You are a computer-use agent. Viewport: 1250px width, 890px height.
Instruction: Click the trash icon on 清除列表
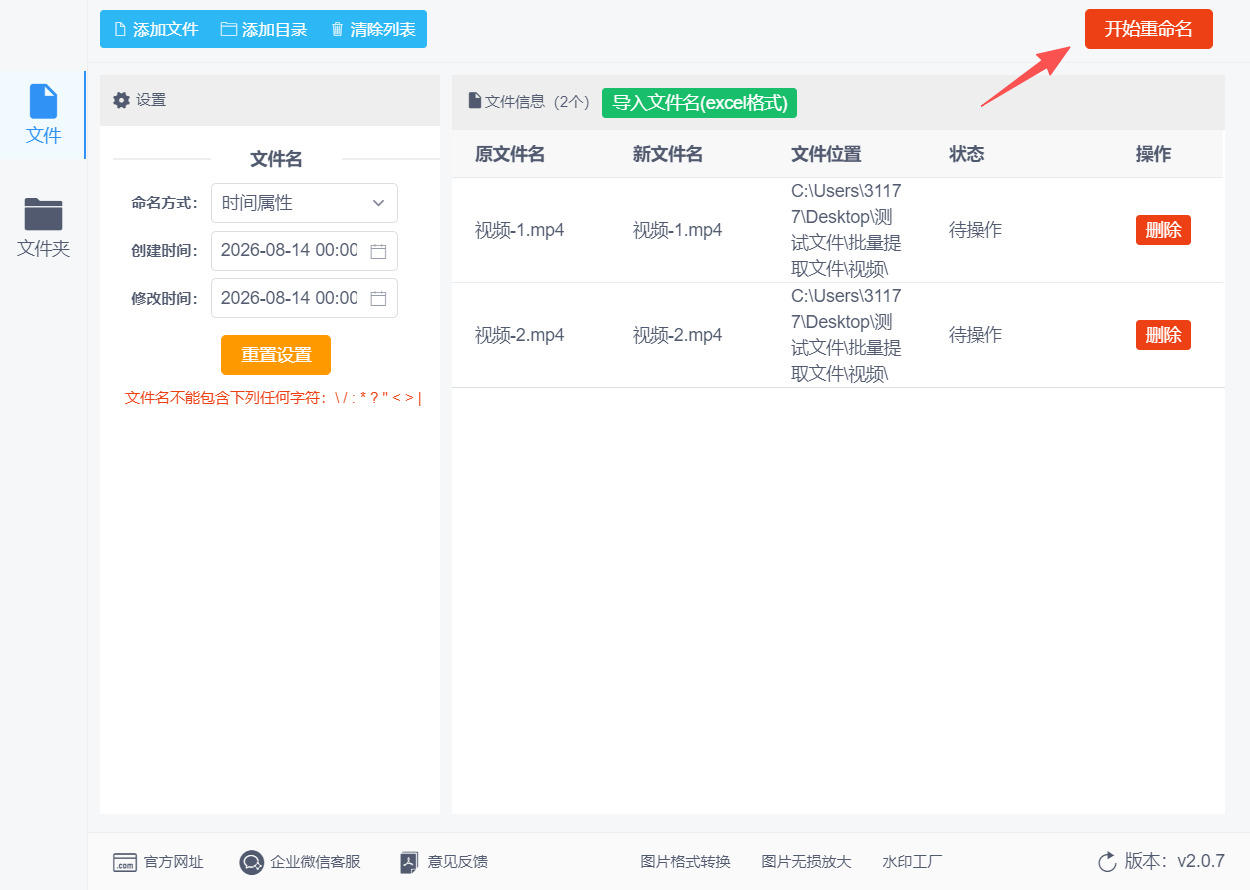tap(337, 29)
